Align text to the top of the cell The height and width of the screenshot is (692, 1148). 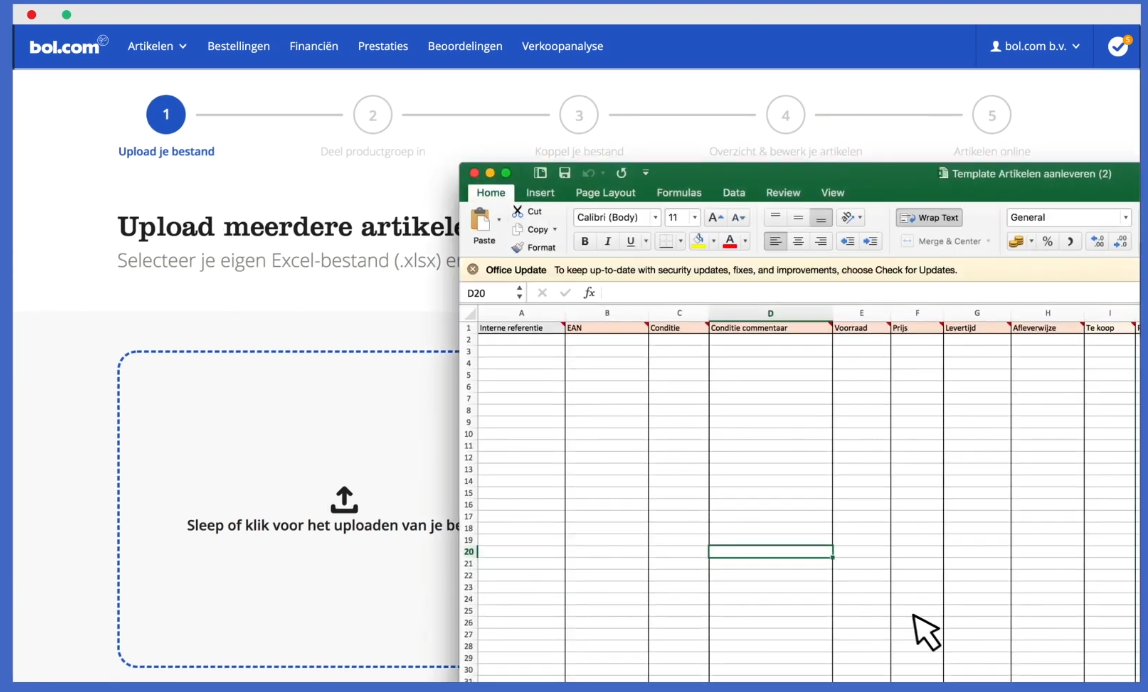775,217
